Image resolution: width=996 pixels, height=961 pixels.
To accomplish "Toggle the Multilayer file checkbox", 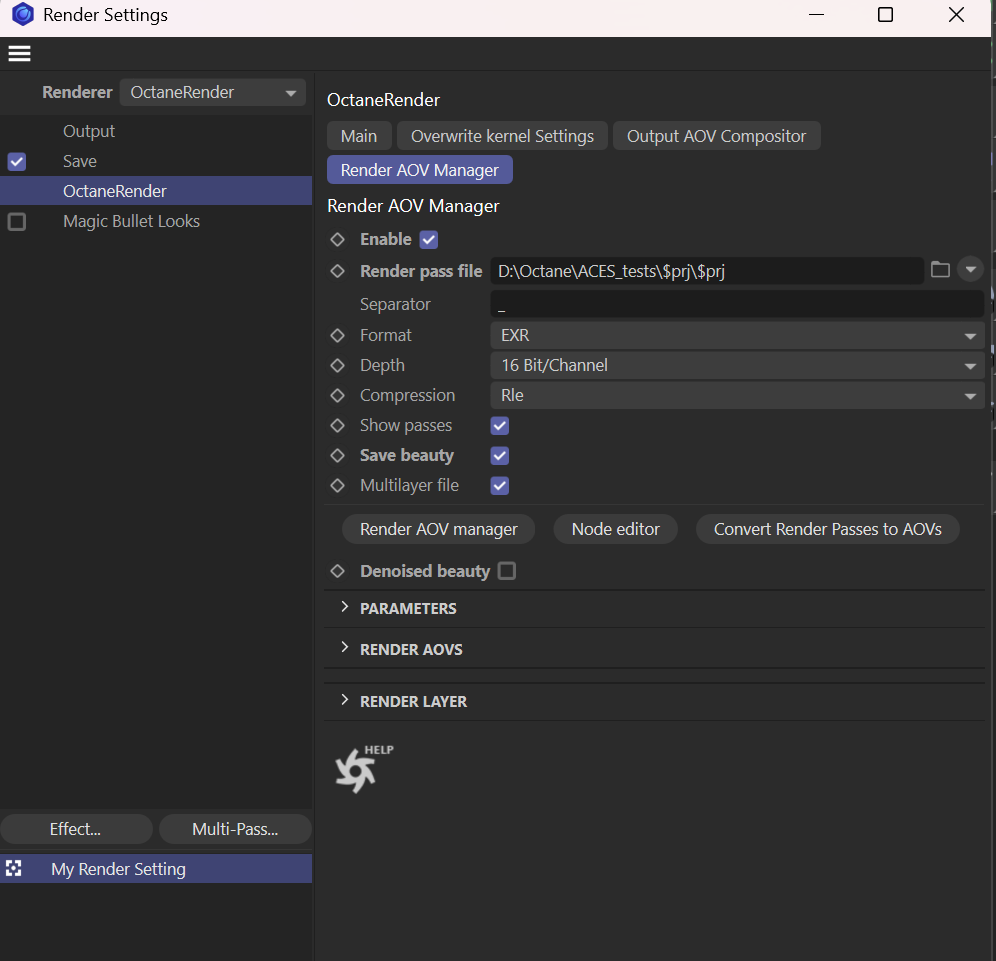I will click(500, 486).
